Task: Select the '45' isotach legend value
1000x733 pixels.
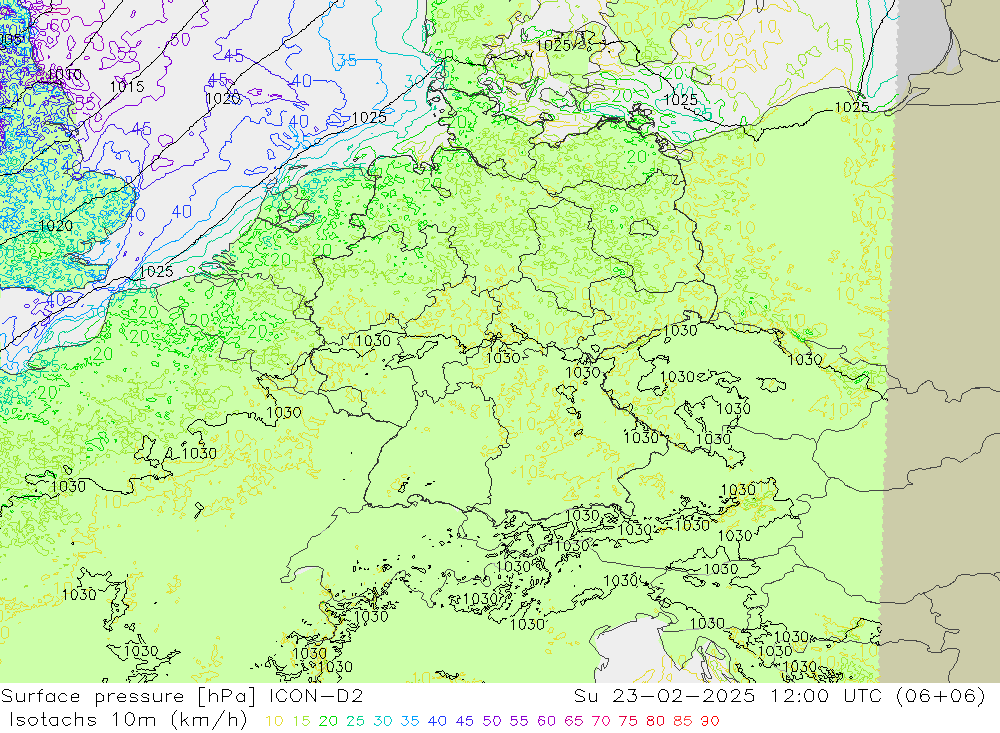Action: coord(465,722)
